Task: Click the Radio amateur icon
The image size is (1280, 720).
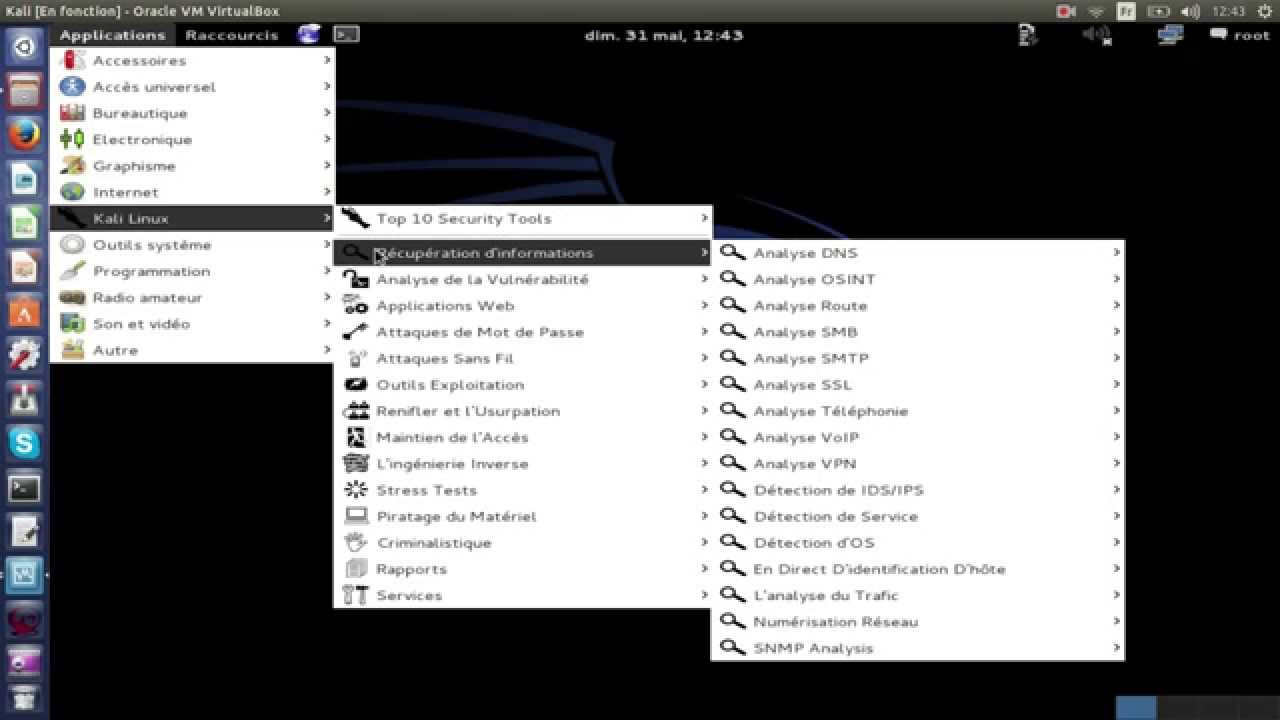Action: point(72,297)
